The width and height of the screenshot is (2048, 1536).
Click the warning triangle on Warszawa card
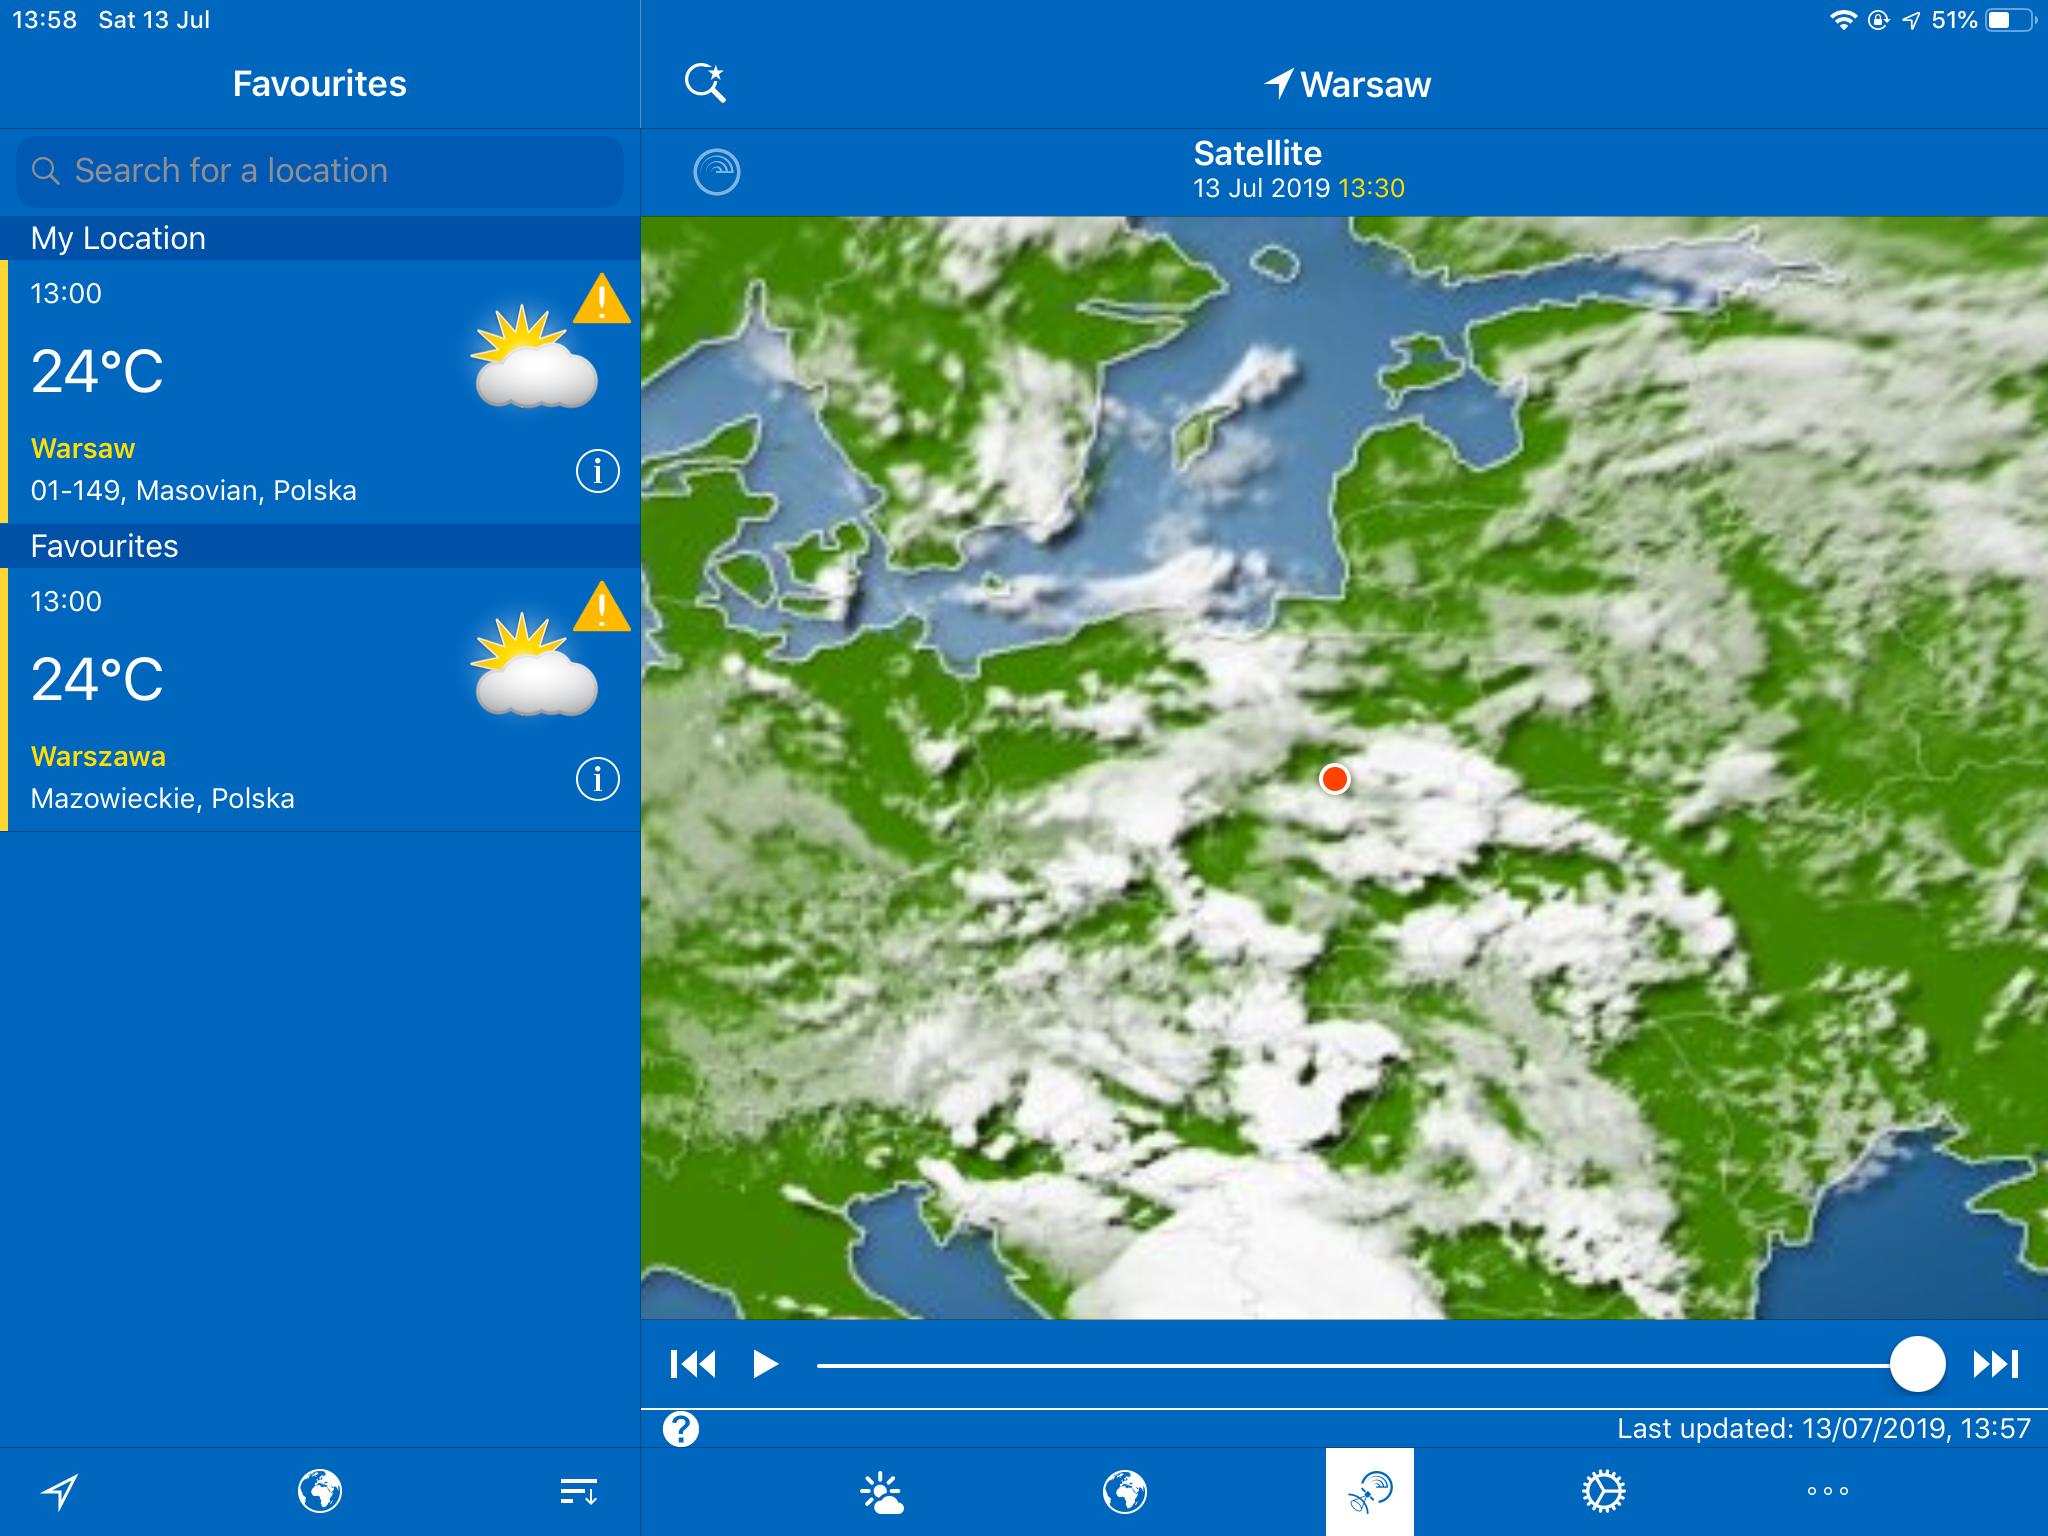(602, 607)
